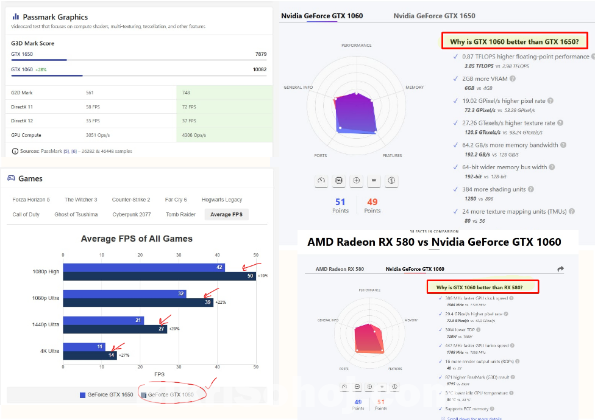Open the Tomb Raider game tab
The image size is (595, 420).
(x=181, y=214)
